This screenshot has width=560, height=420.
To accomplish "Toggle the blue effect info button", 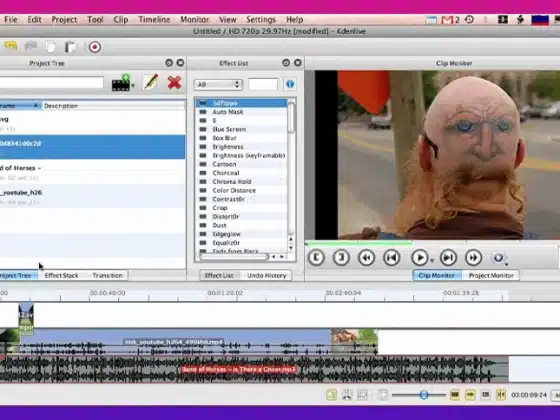I will click(x=290, y=84).
